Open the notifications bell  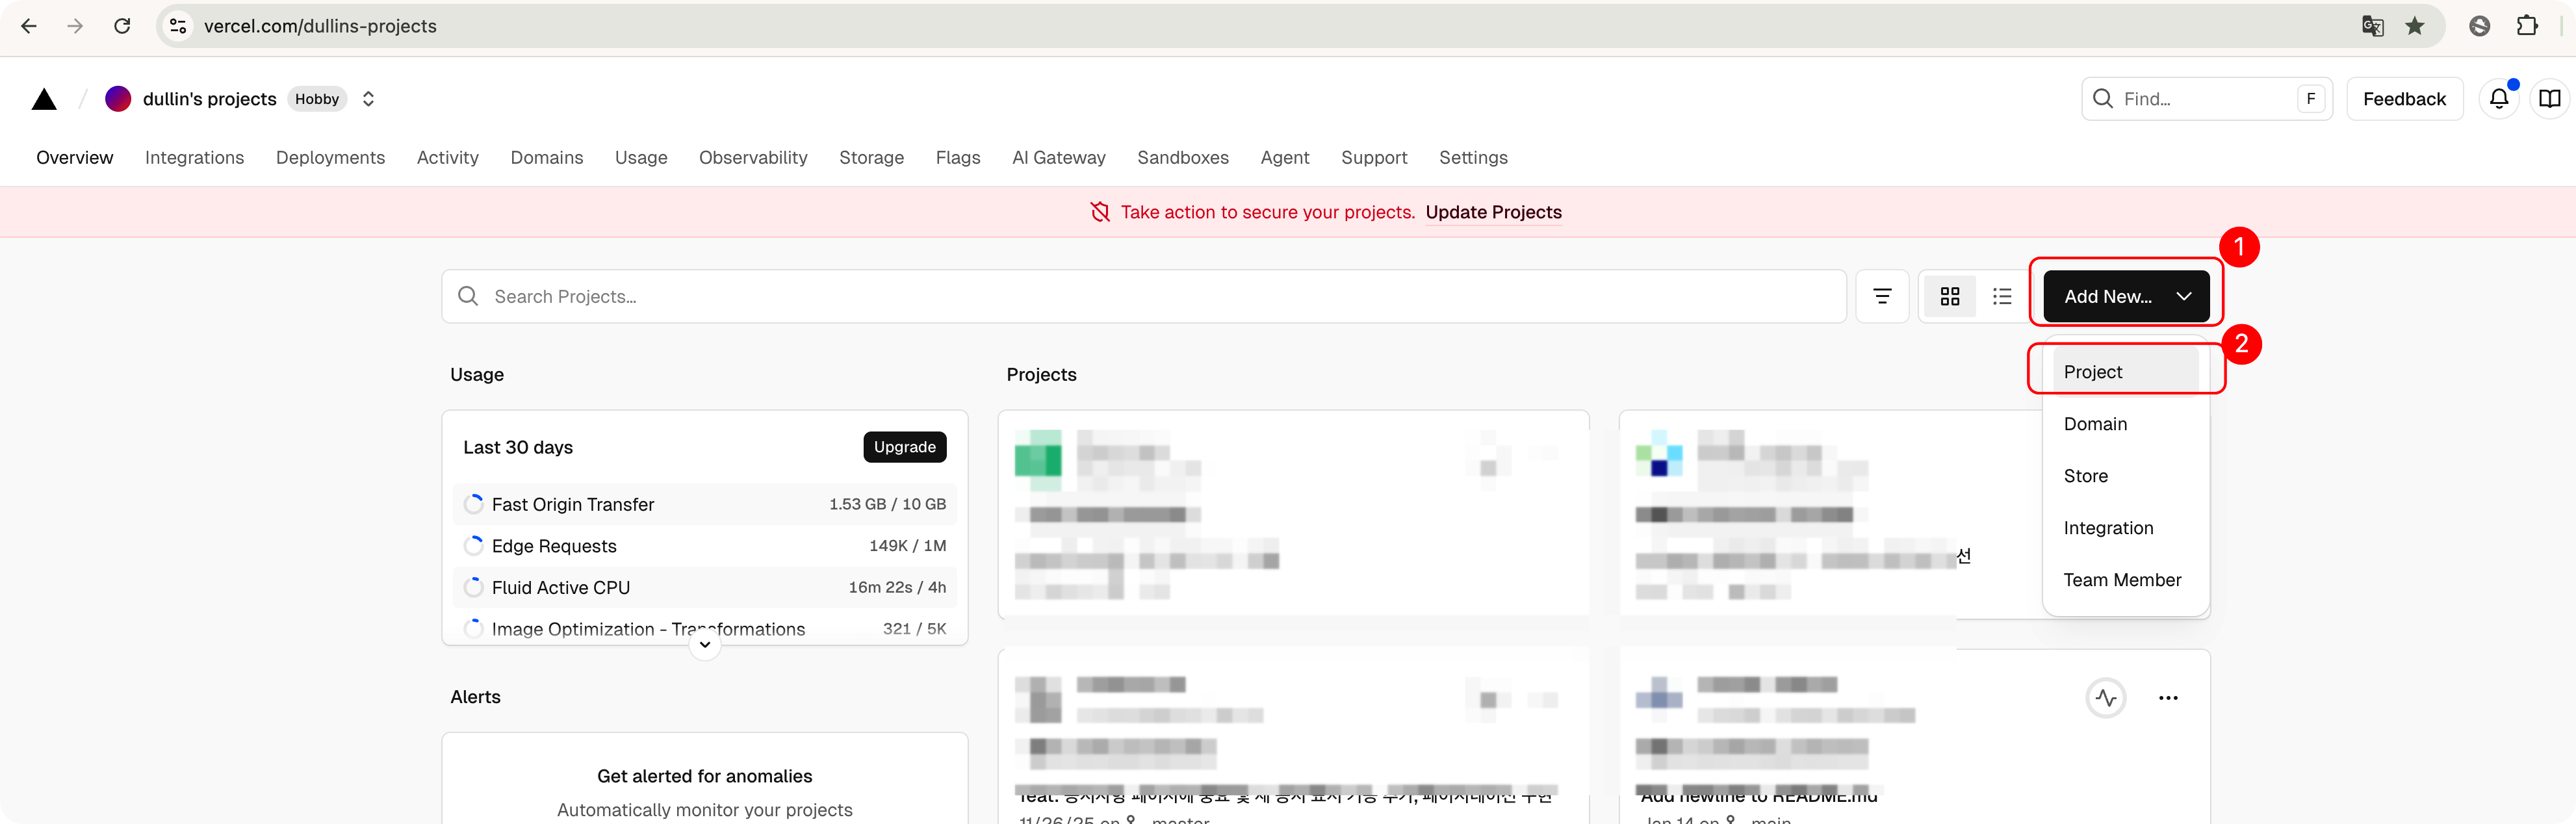pos(2498,99)
